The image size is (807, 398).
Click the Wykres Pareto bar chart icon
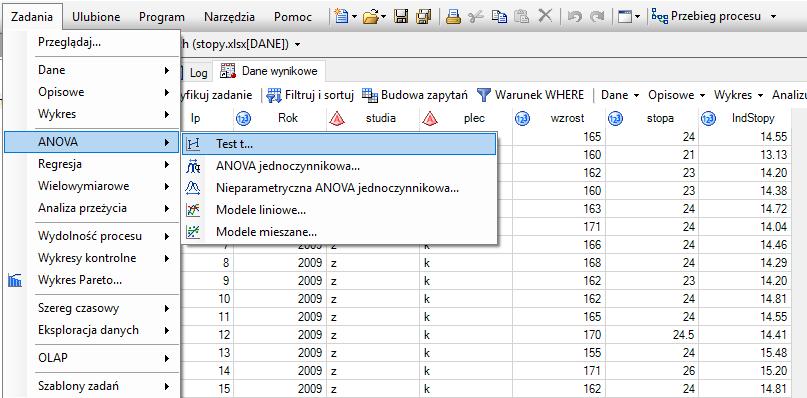coord(15,281)
